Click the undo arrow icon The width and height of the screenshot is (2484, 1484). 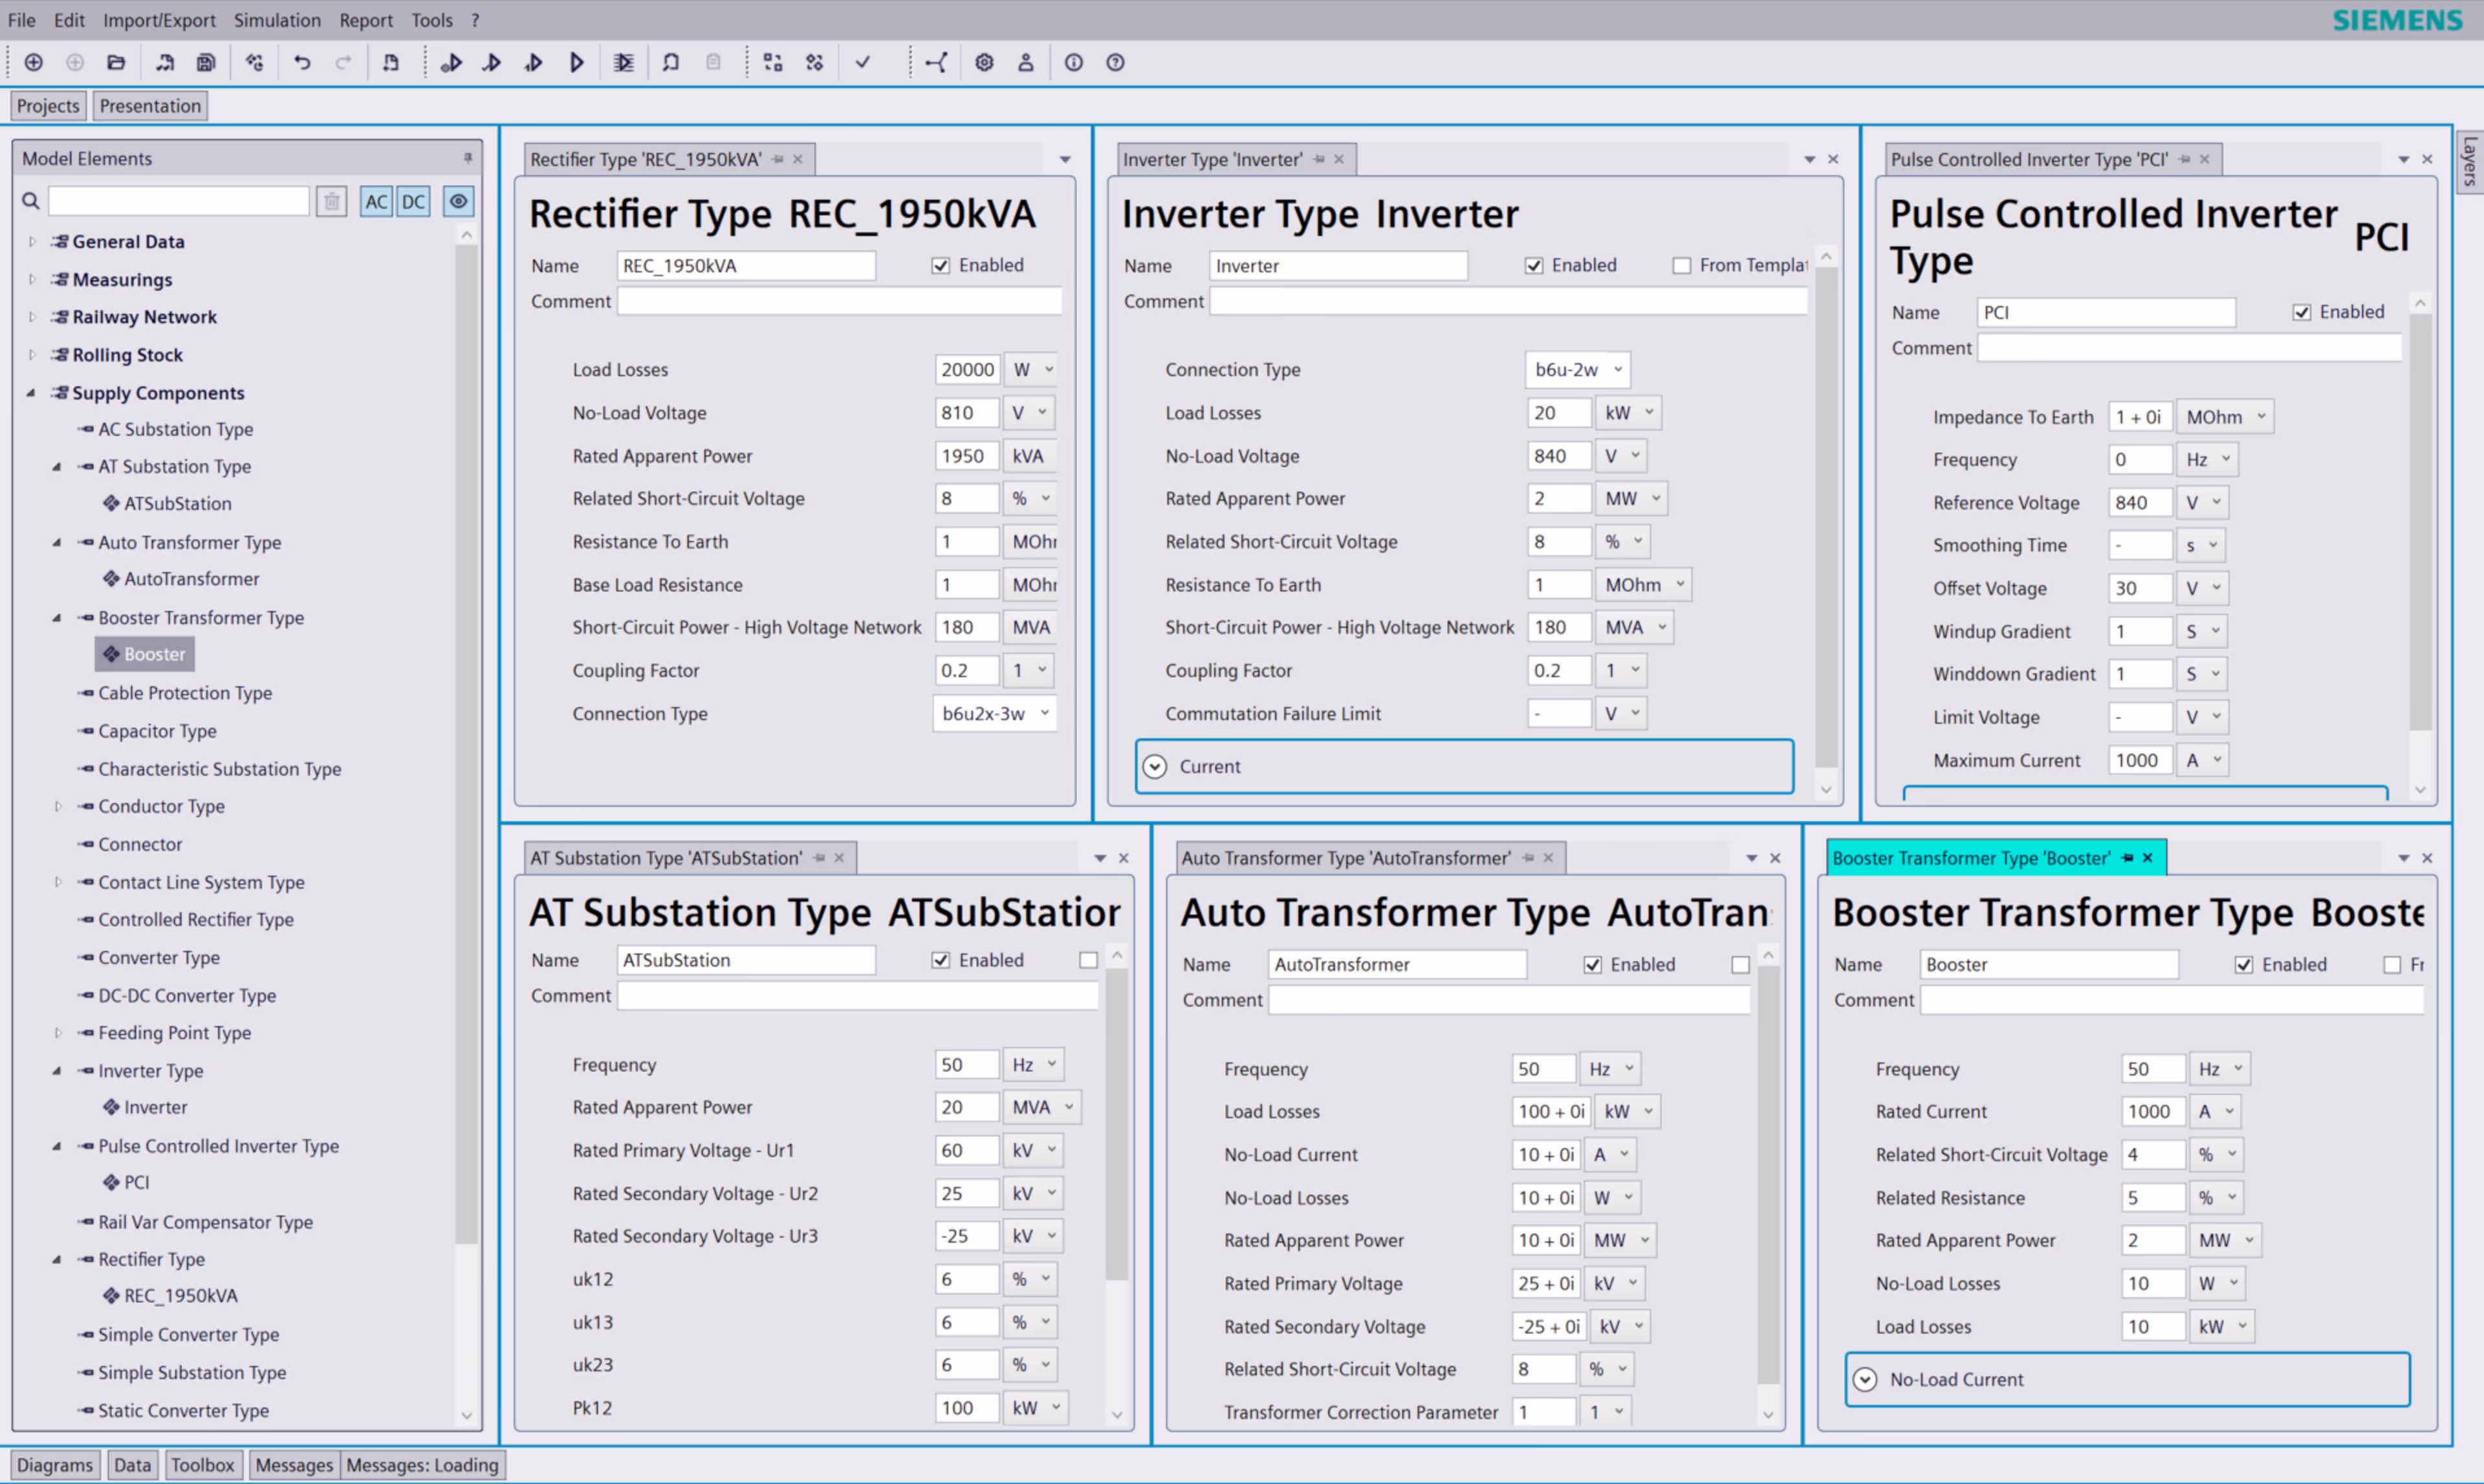point(301,63)
